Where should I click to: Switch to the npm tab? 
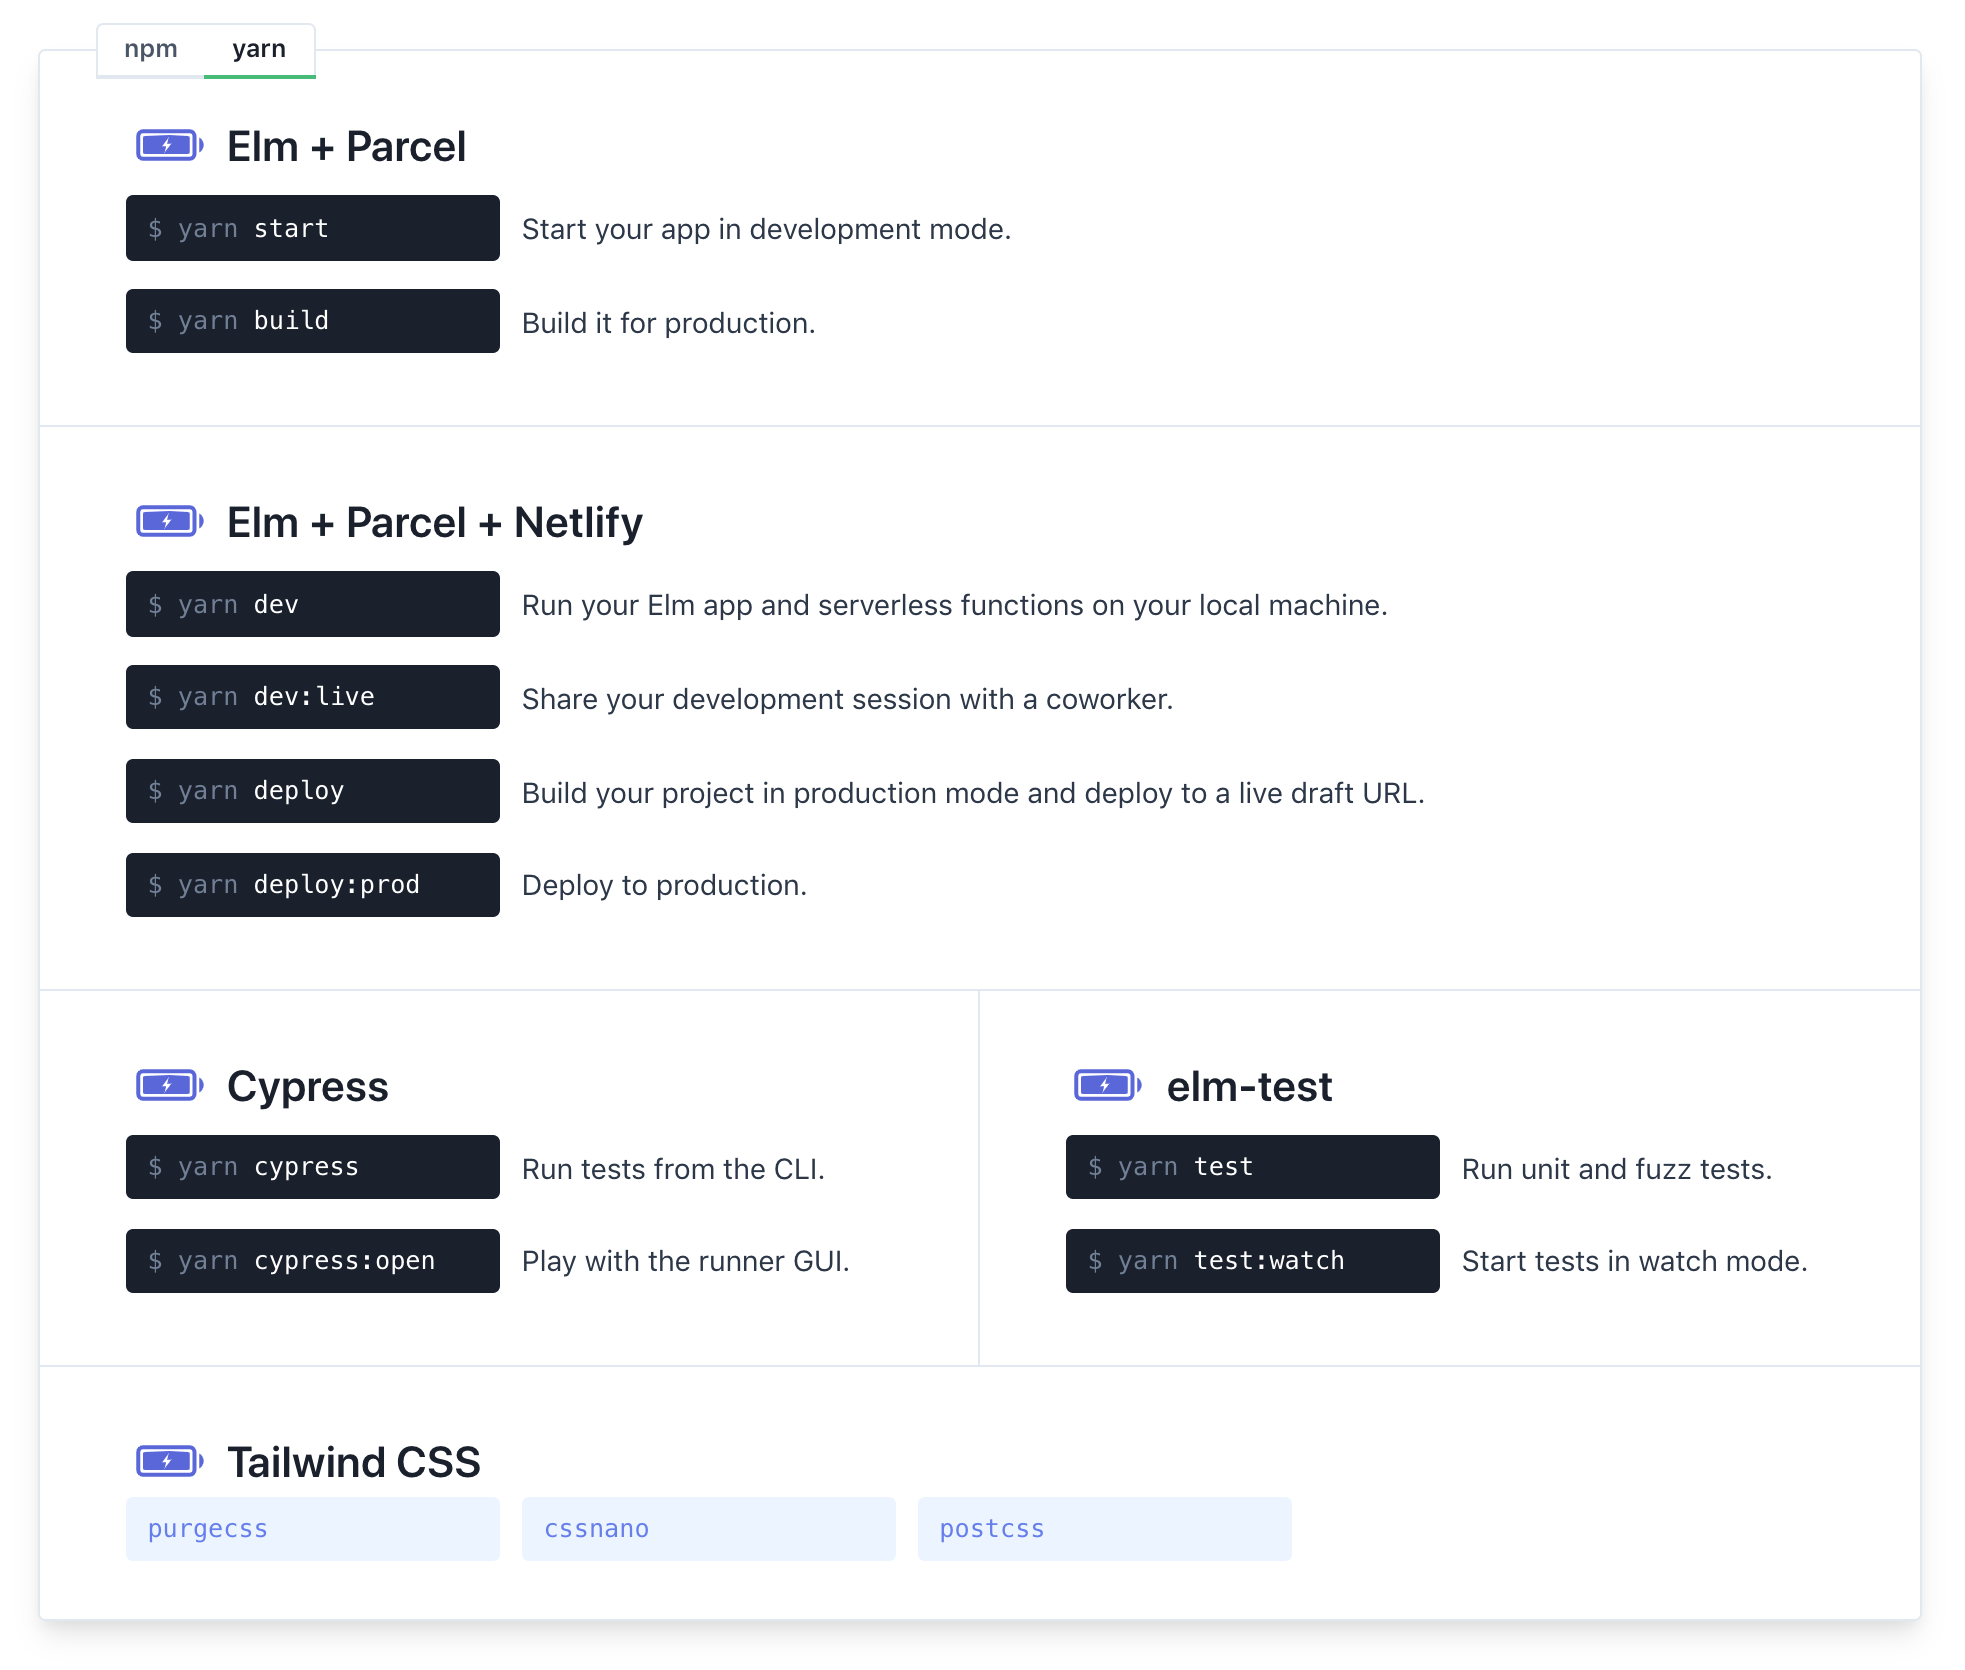tap(152, 48)
